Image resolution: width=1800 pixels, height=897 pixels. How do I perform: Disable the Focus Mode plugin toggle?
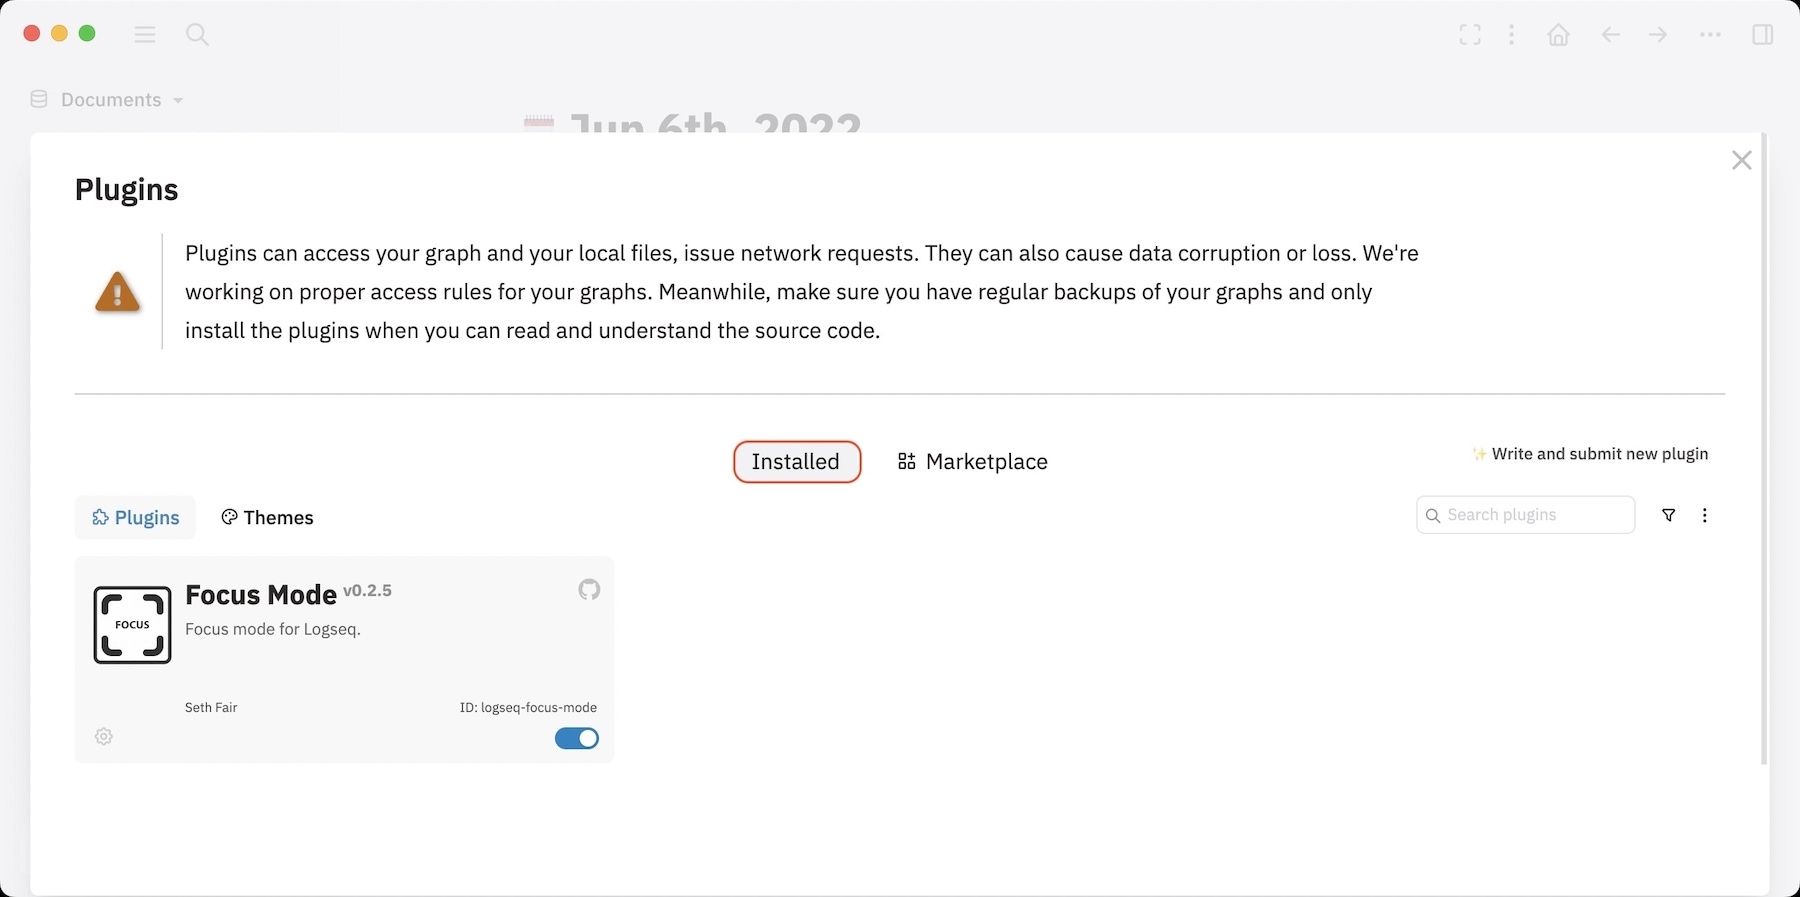pos(577,738)
